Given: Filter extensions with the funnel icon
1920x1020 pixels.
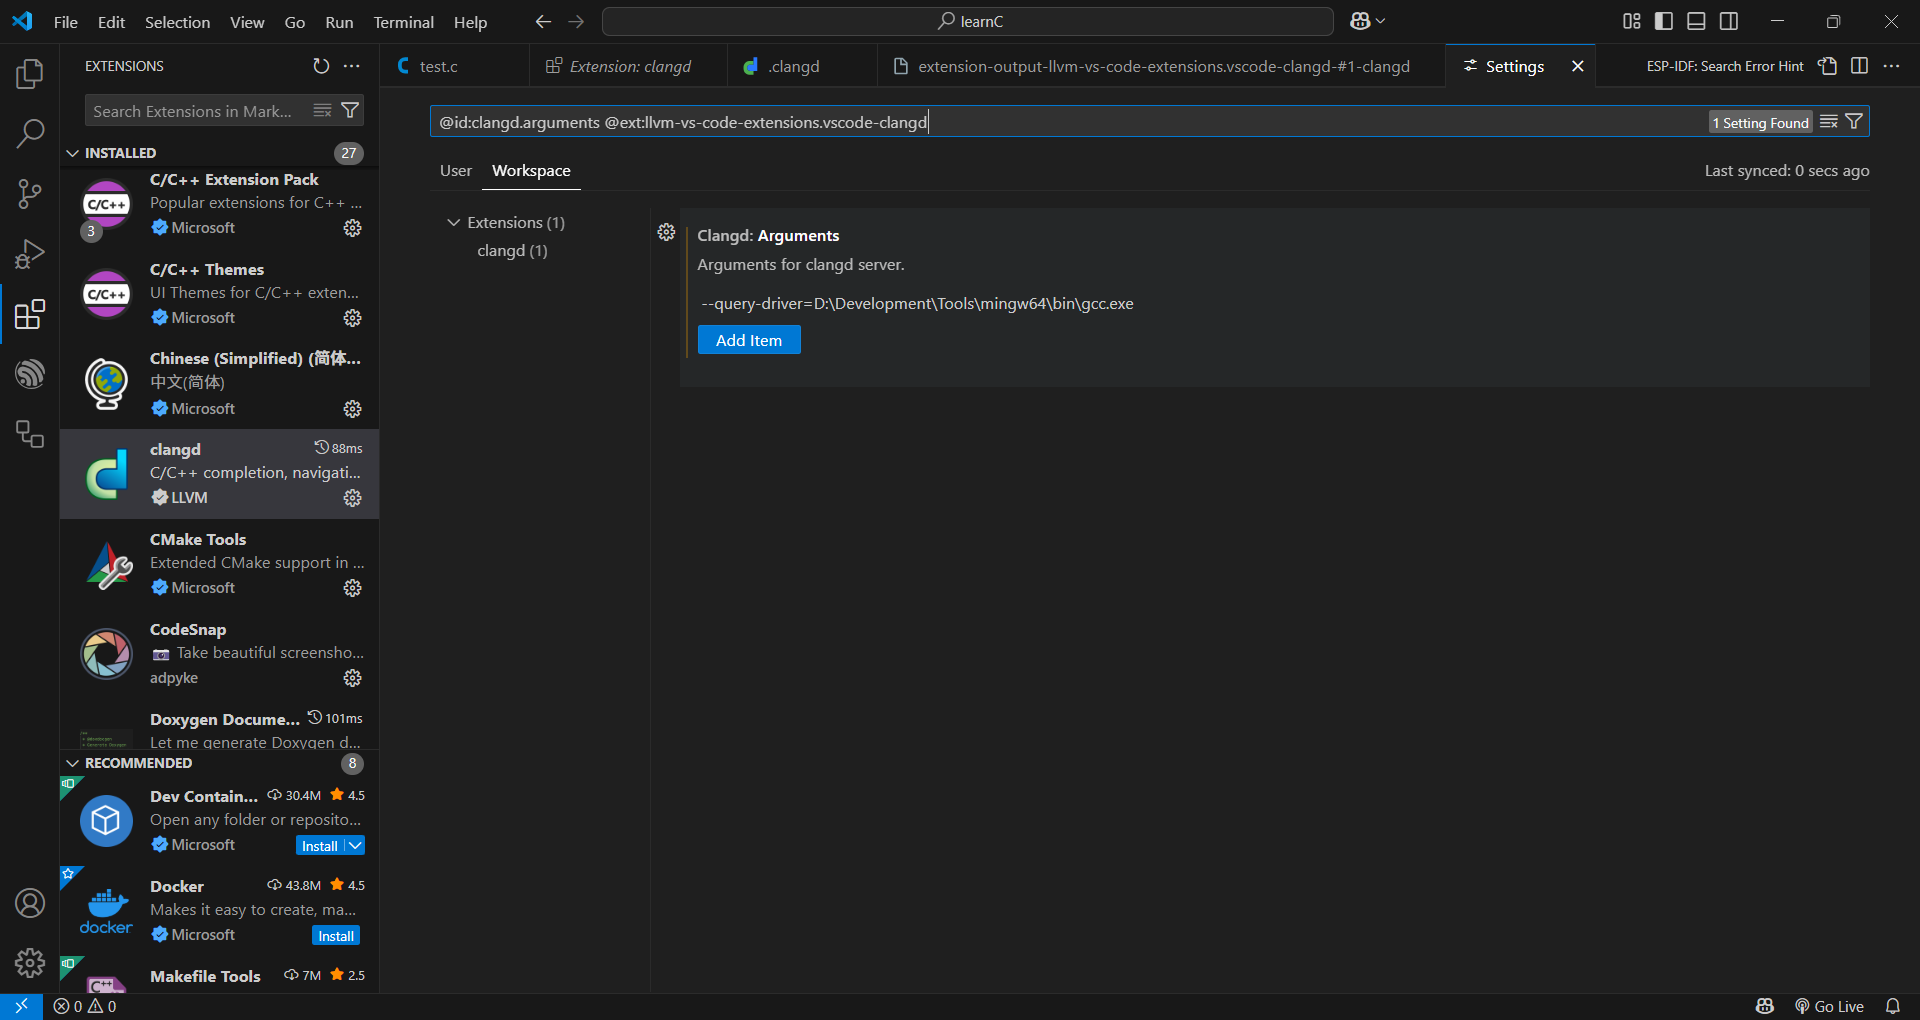Looking at the screenshot, I should click(350, 110).
